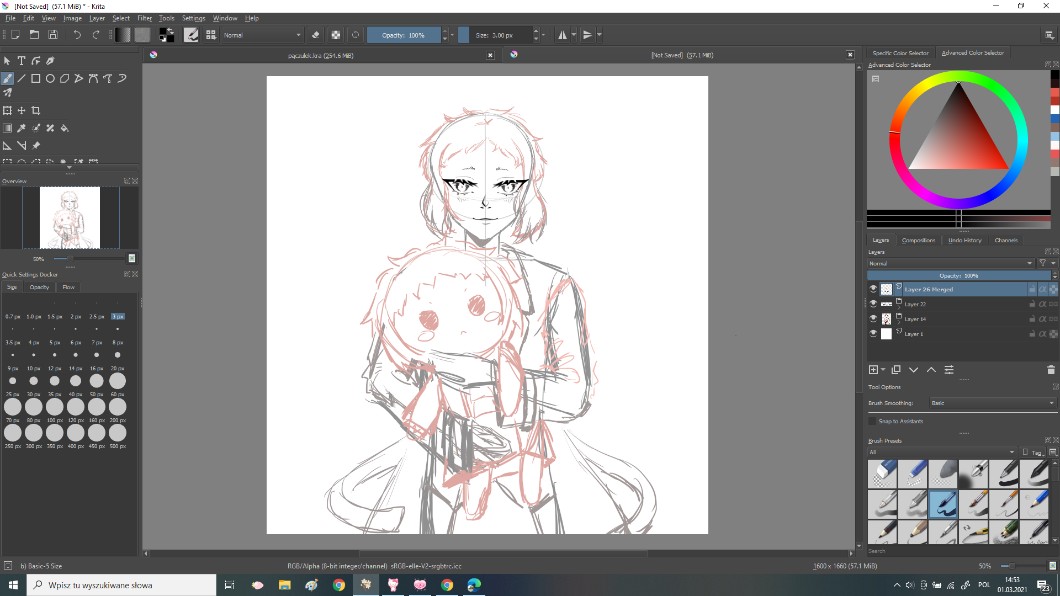Pick the Ellipse drawing tool
This screenshot has width=1060, height=596.
pos(50,78)
